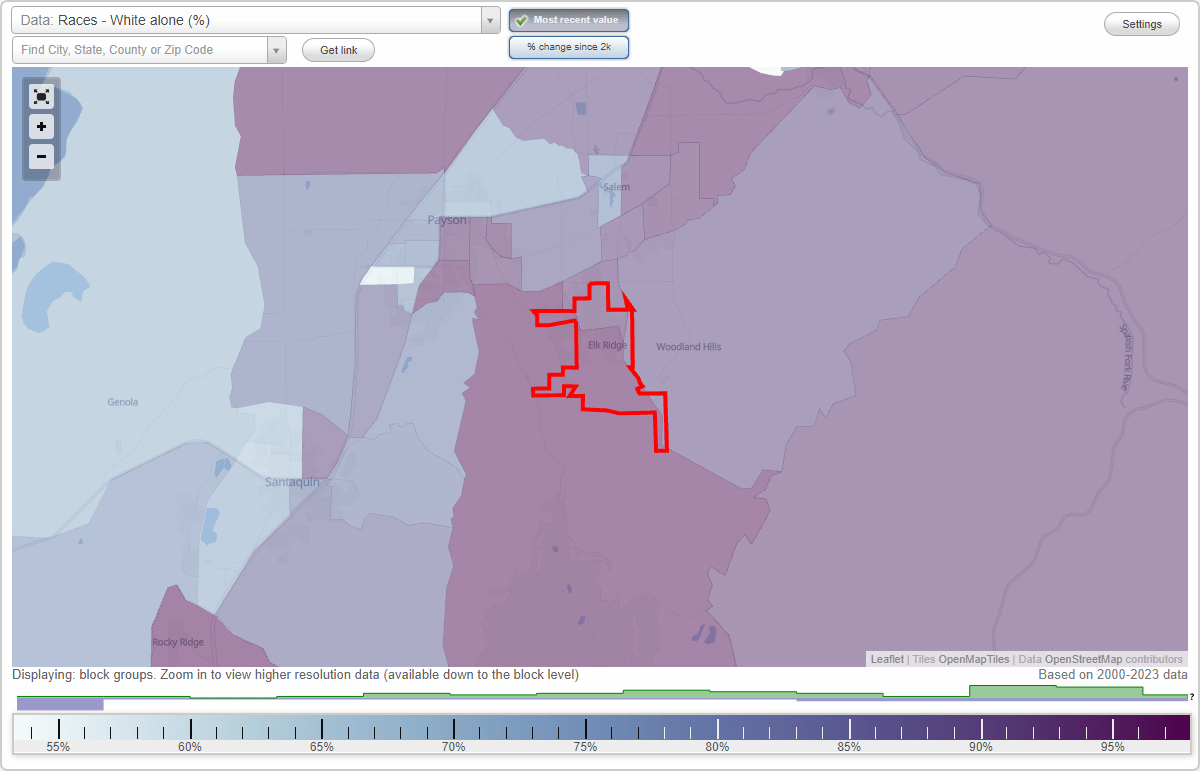Open the Data metric dropdown

tap(488, 20)
